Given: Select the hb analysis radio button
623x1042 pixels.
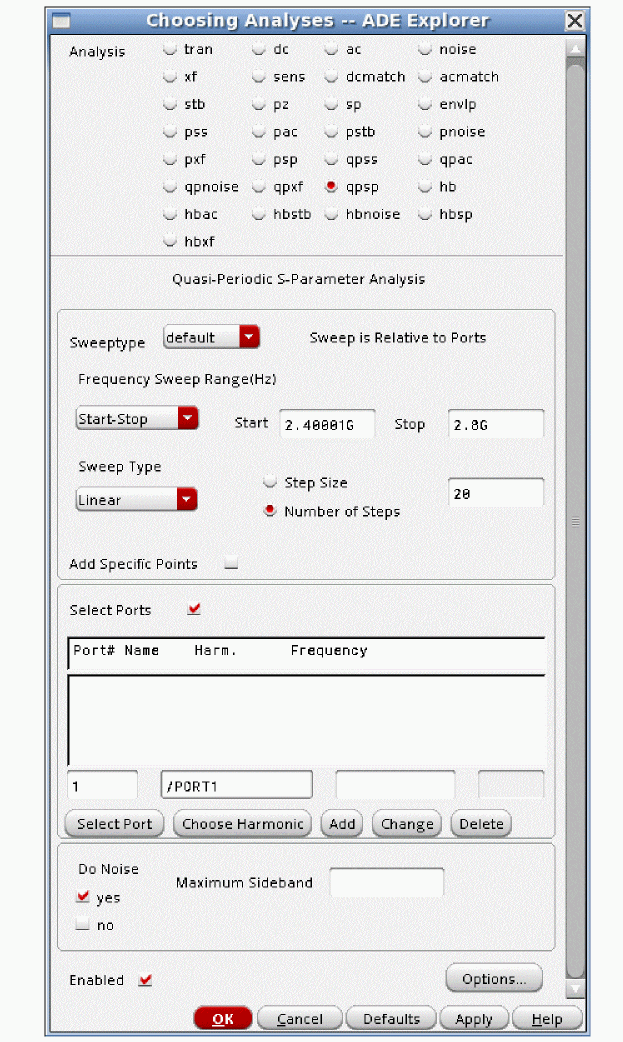Looking at the screenshot, I should point(425,187).
